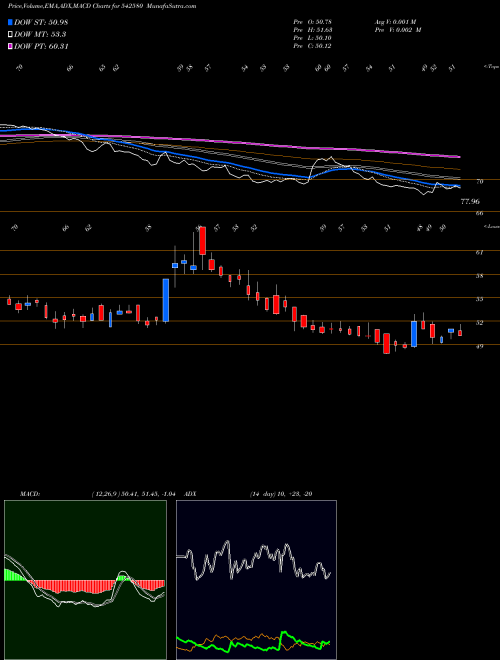
Task: Click the '61' price axis label
Action: tap(480, 253)
